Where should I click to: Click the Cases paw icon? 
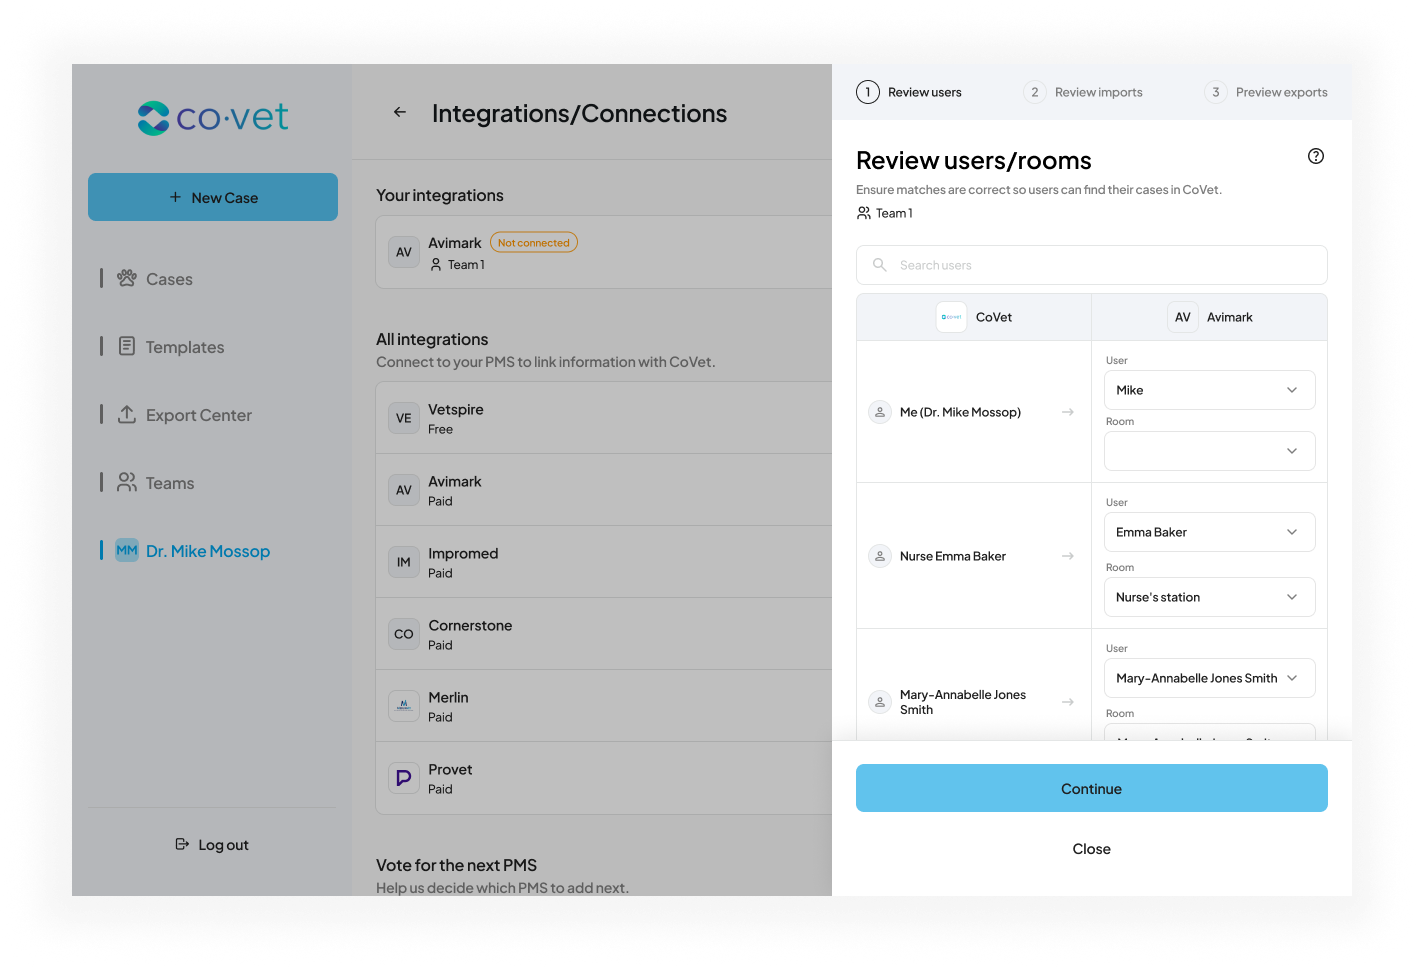(127, 278)
